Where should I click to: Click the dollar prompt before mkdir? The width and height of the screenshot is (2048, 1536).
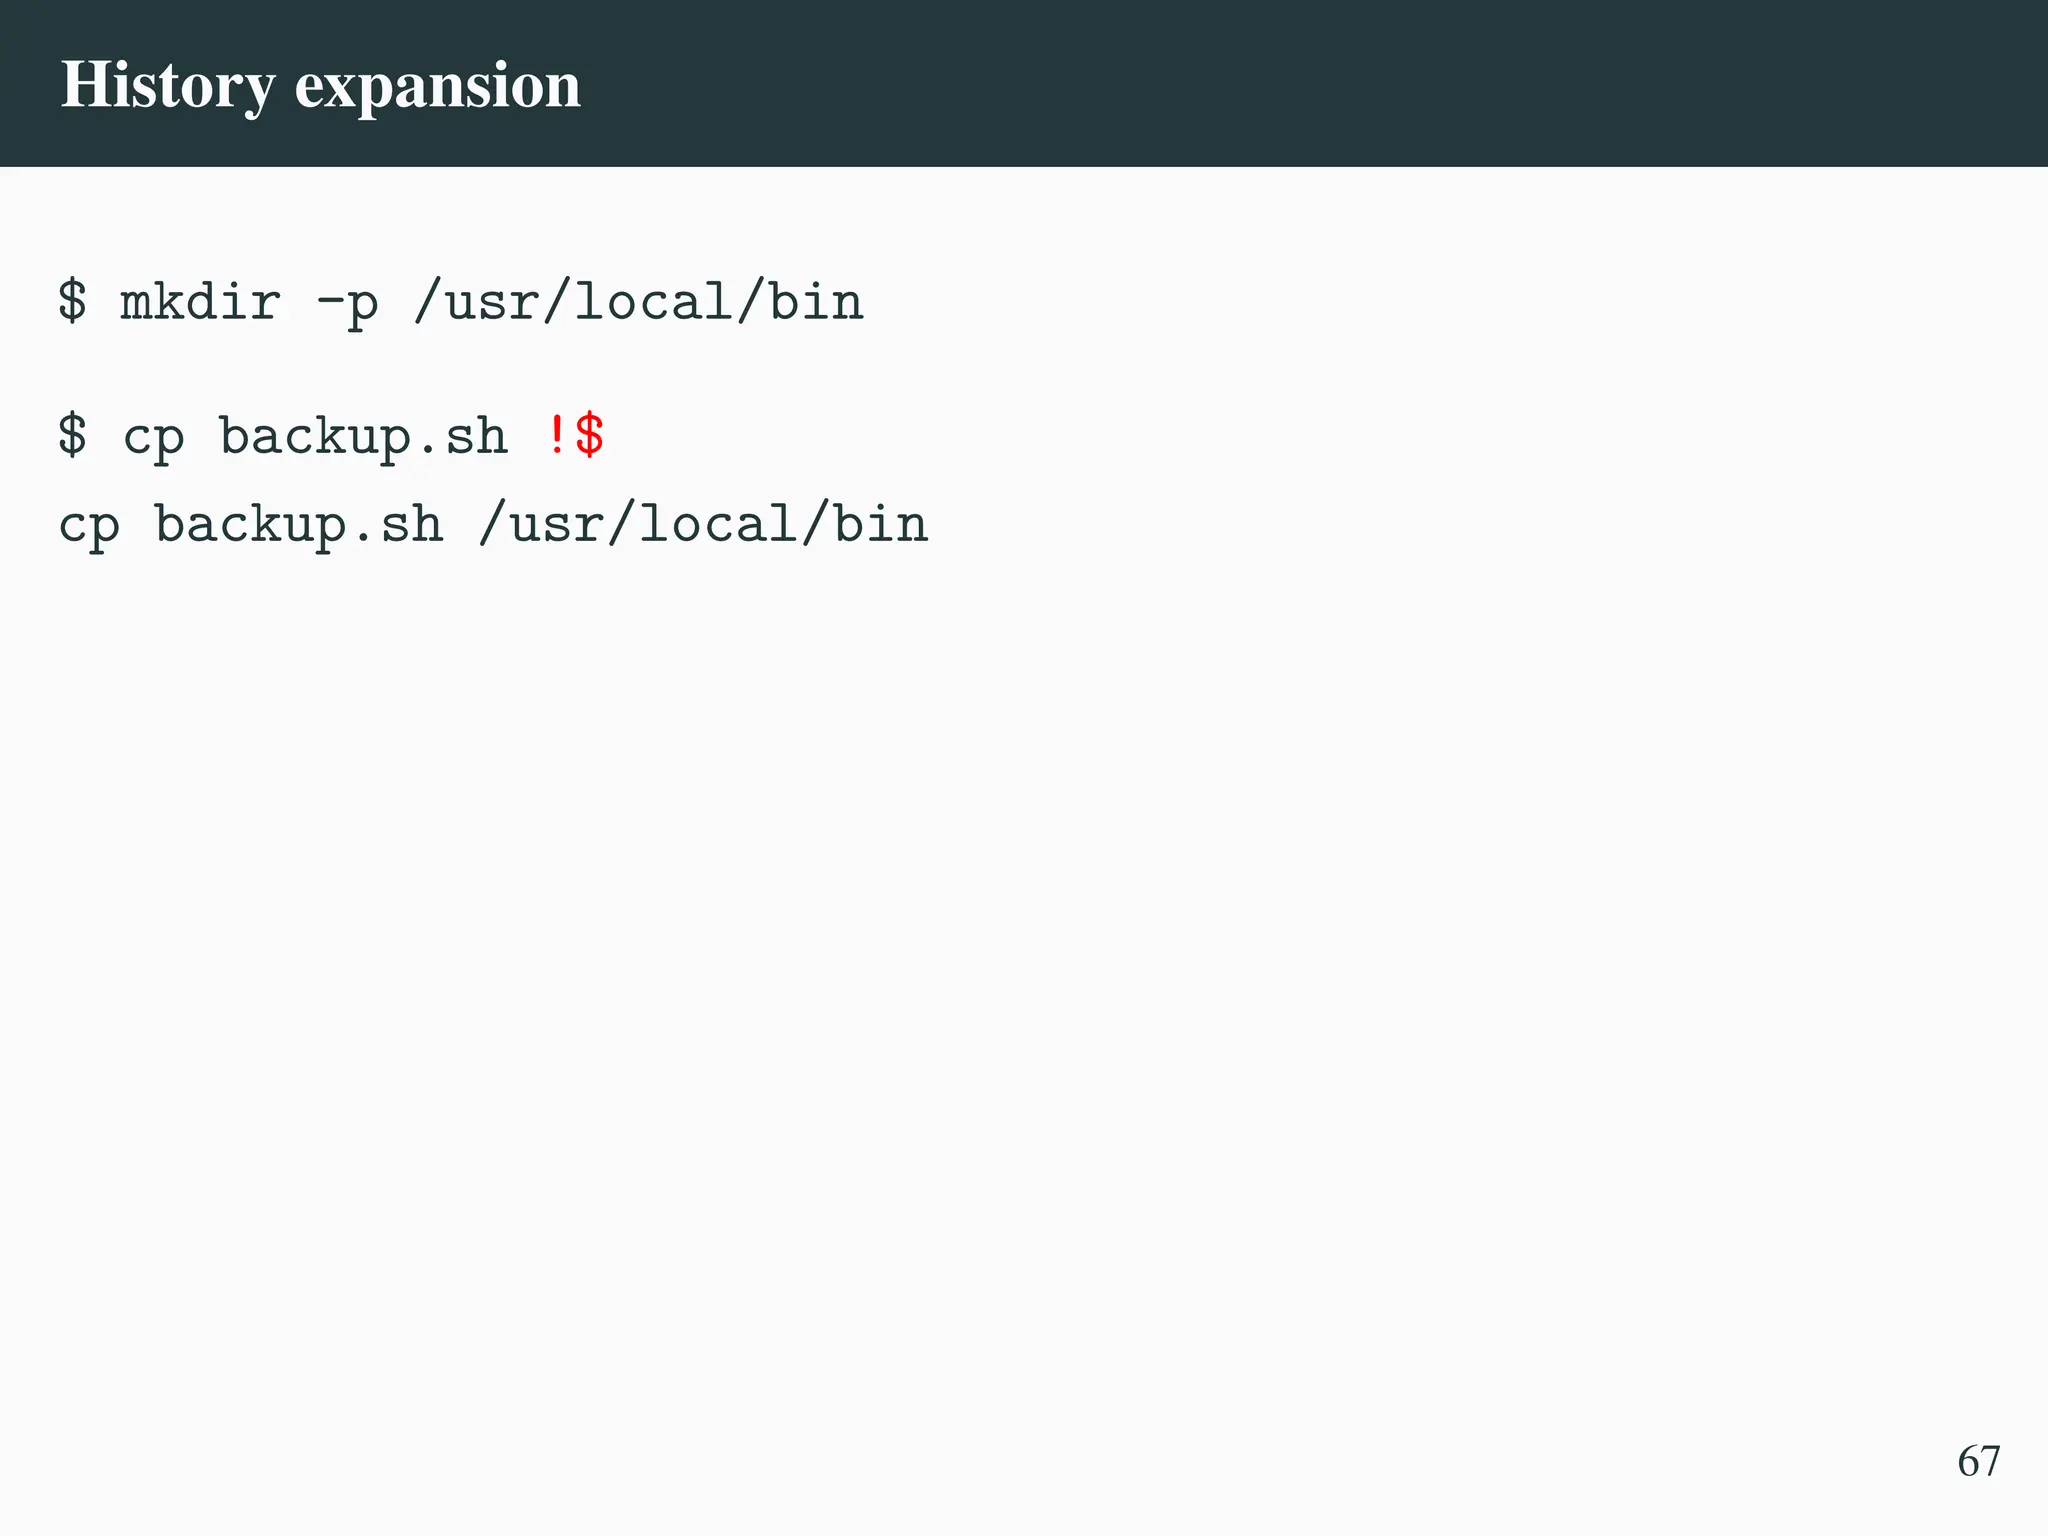72,302
